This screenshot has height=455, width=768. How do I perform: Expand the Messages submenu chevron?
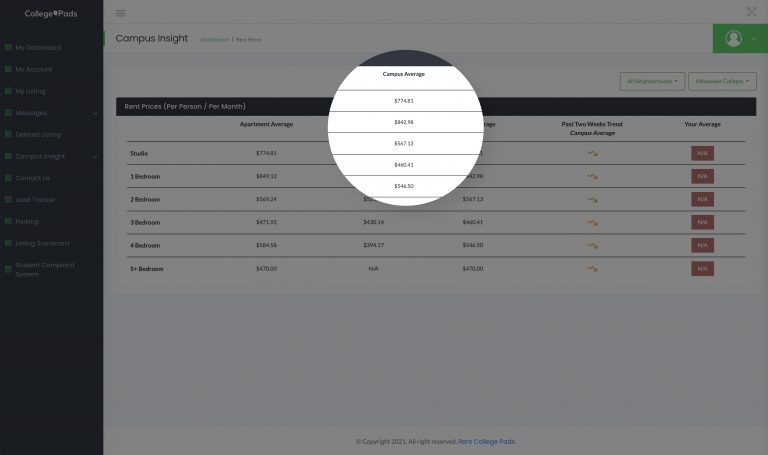tap(95, 113)
